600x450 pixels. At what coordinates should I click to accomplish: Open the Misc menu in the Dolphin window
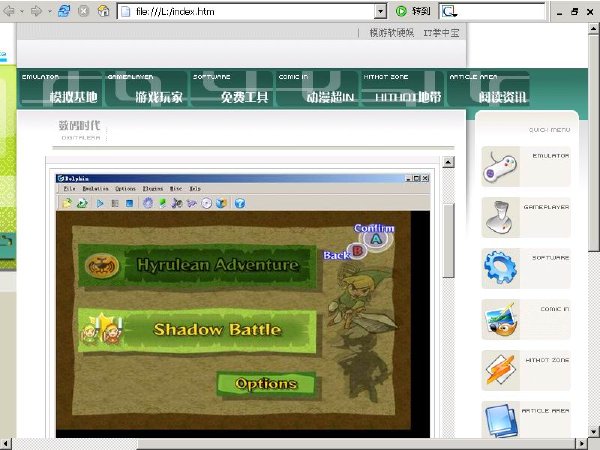pyautogui.click(x=176, y=189)
